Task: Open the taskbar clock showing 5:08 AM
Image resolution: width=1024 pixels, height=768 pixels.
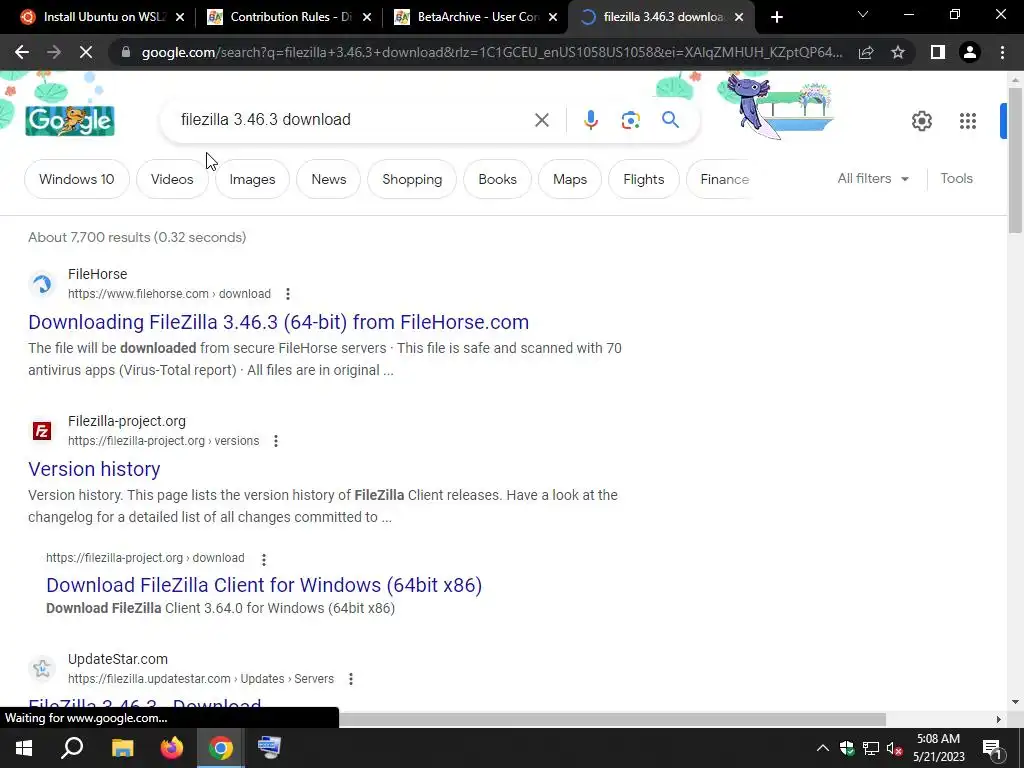Action: point(938,748)
